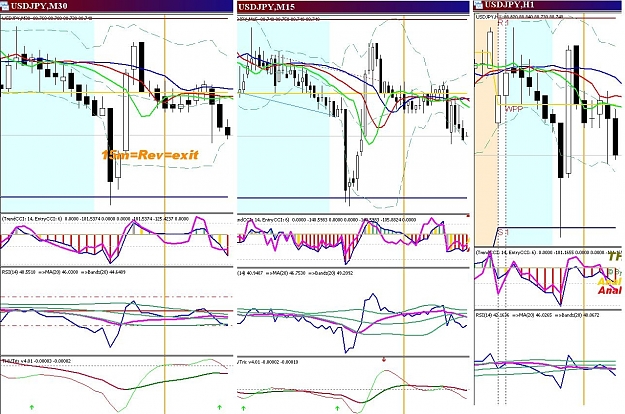Activate the USDJPY,M15 chart title bar
The height and width of the screenshot is (414, 625).
point(353,6)
